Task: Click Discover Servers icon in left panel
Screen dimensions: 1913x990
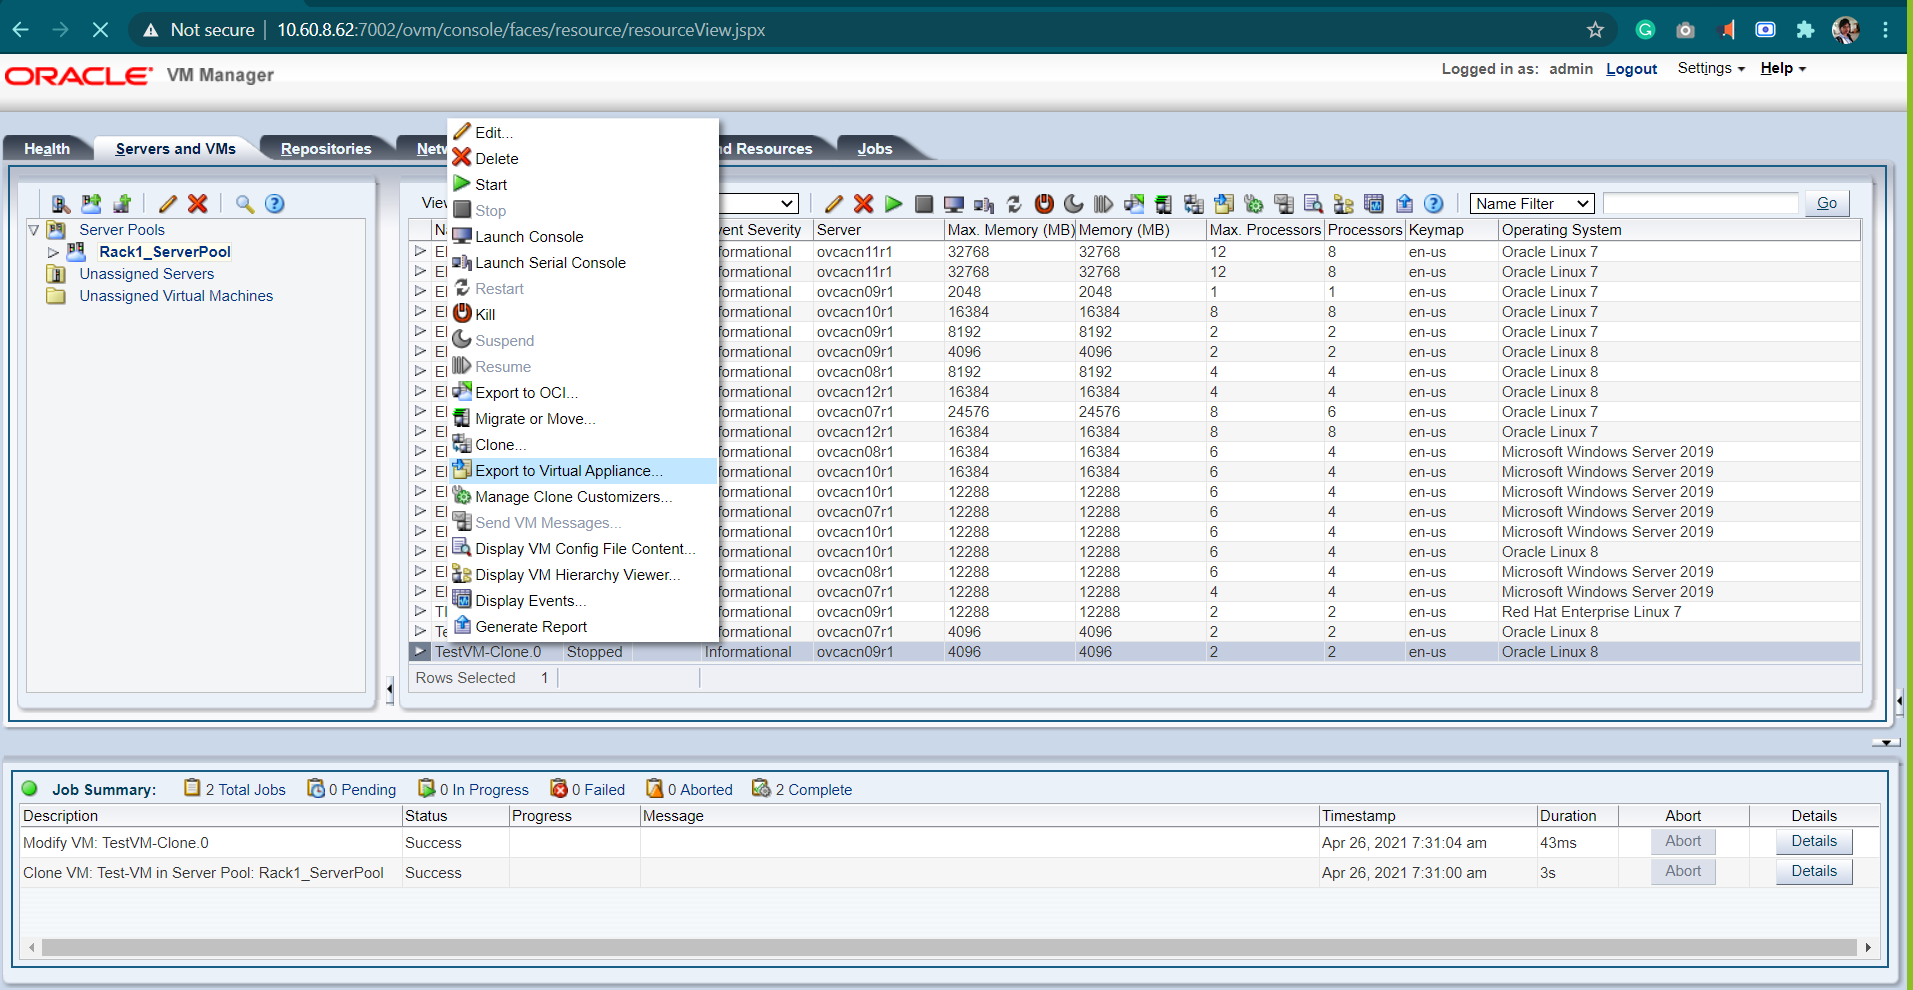Action: click(61, 204)
